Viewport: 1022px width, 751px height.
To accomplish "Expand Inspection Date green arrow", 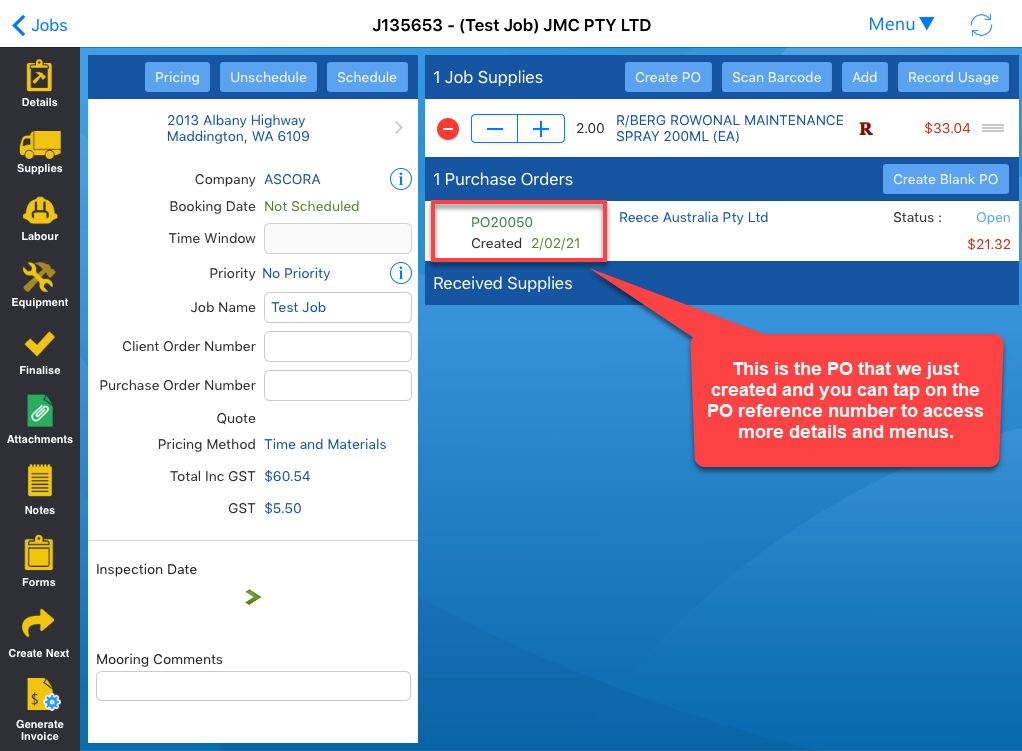I will pyautogui.click(x=253, y=597).
